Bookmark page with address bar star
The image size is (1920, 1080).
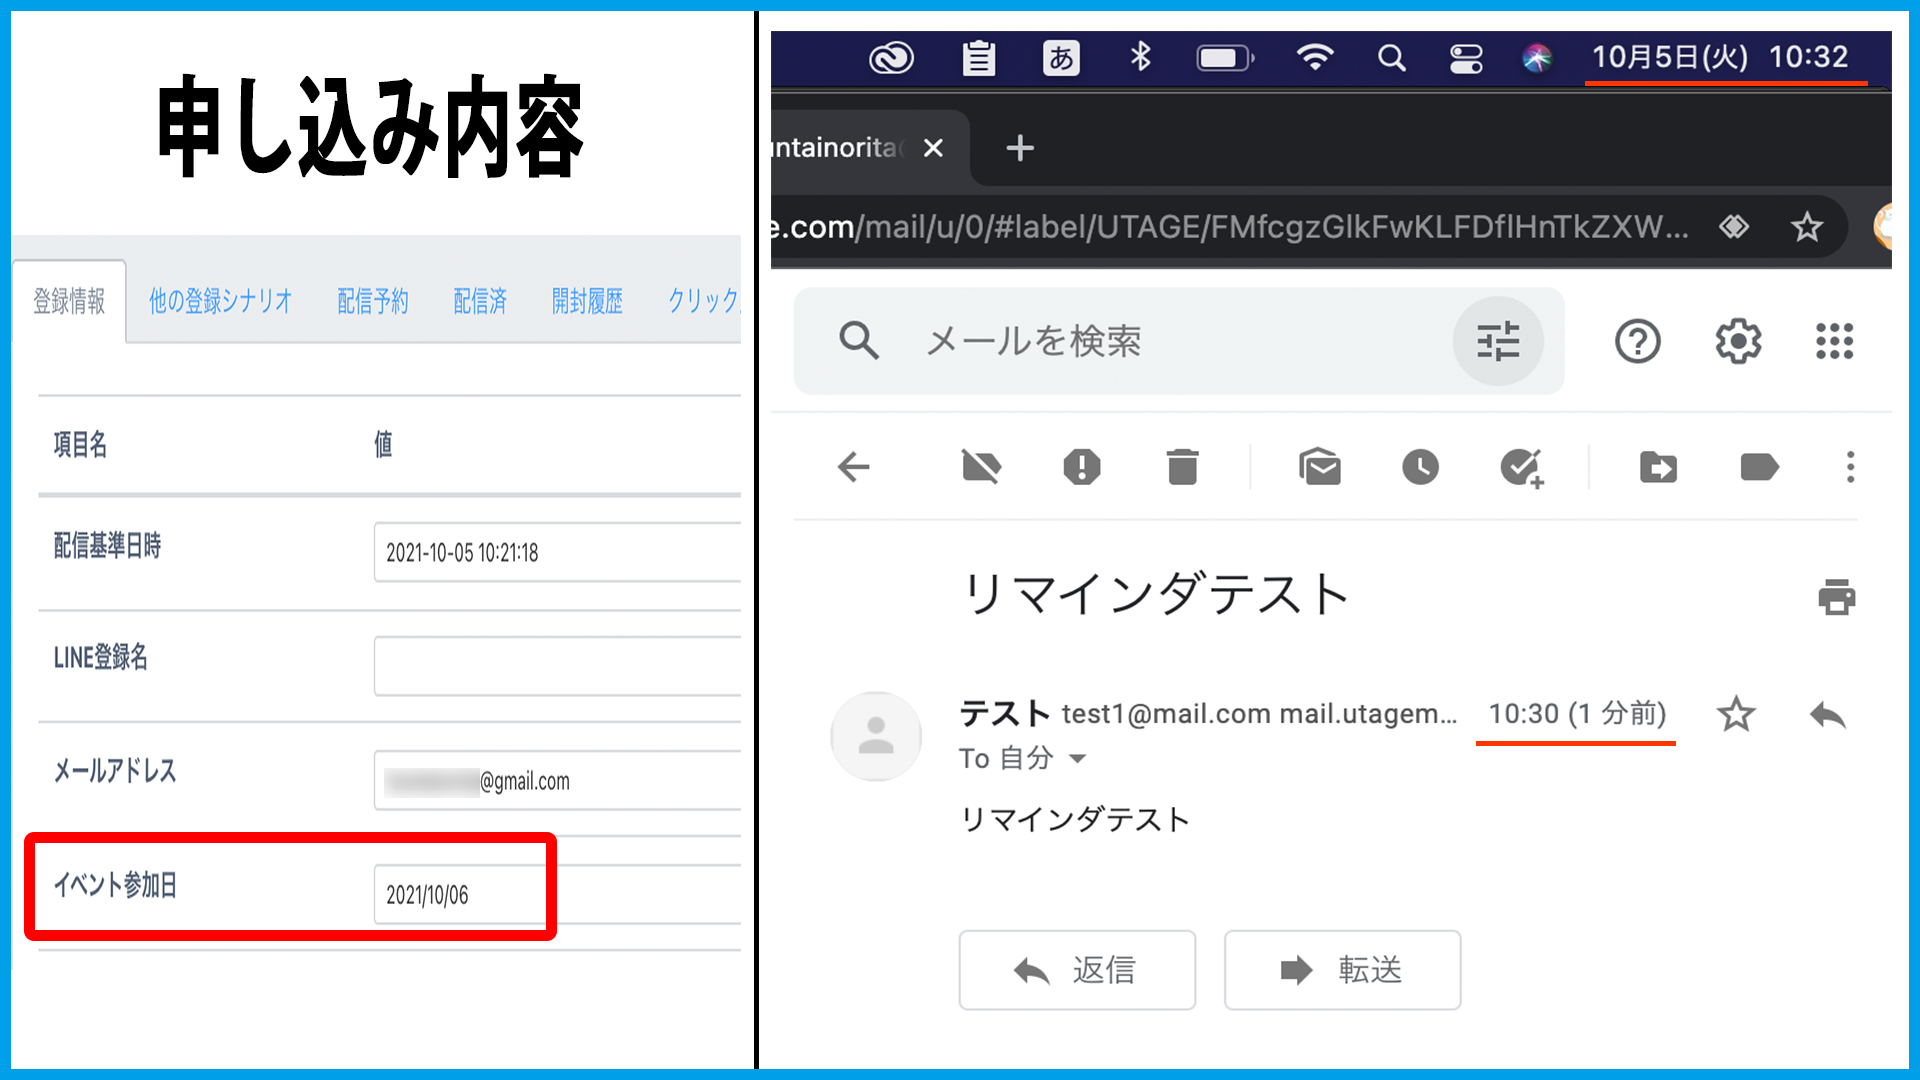(1806, 227)
